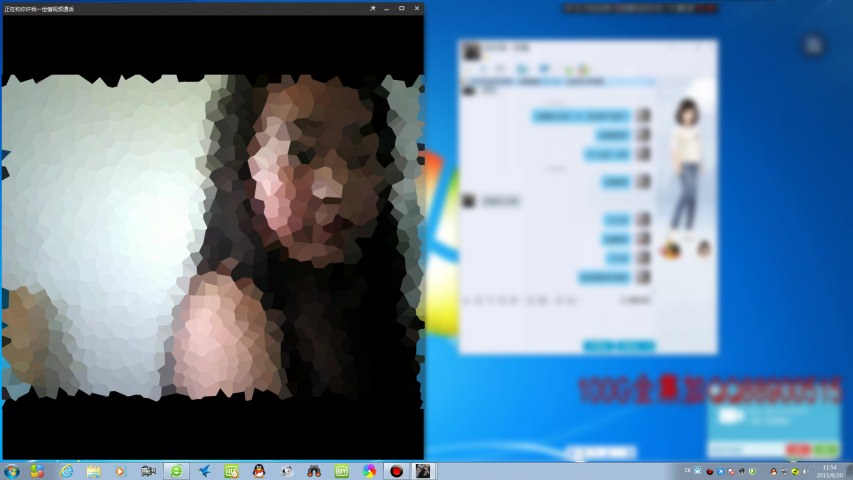This screenshot has height=480, width=853.
Task: Click the video camera icon in the taskbar
Action: point(149,471)
